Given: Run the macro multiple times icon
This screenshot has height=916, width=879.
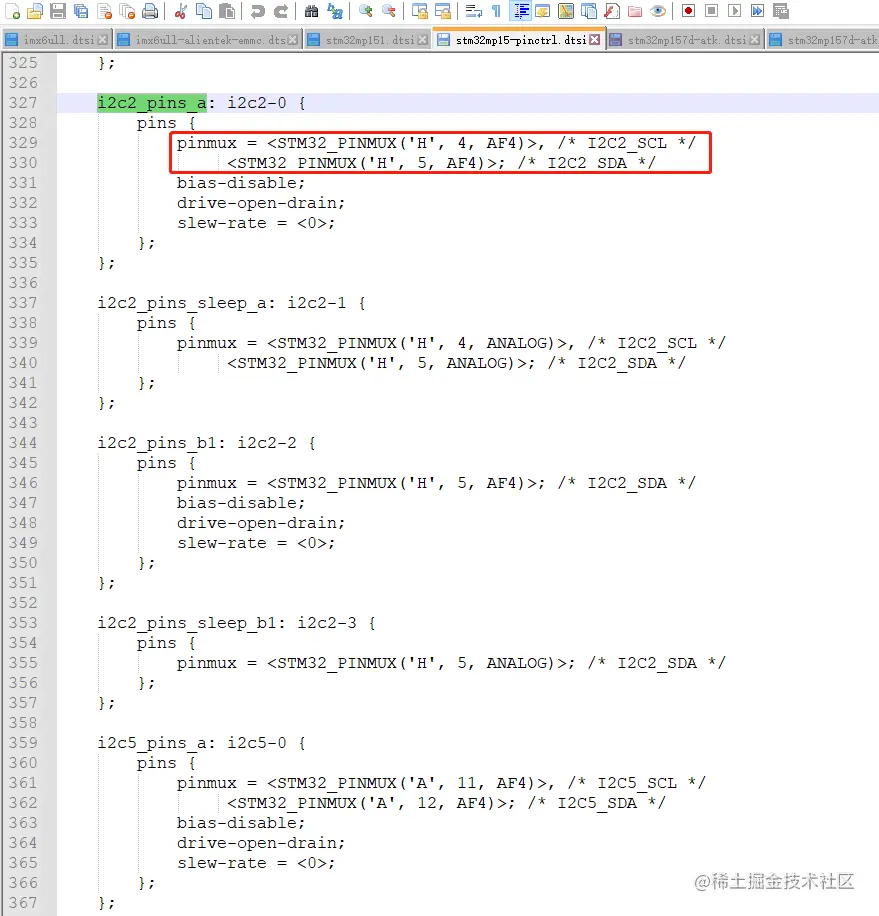Looking at the screenshot, I should pyautogui.click(x=758, y=11).
